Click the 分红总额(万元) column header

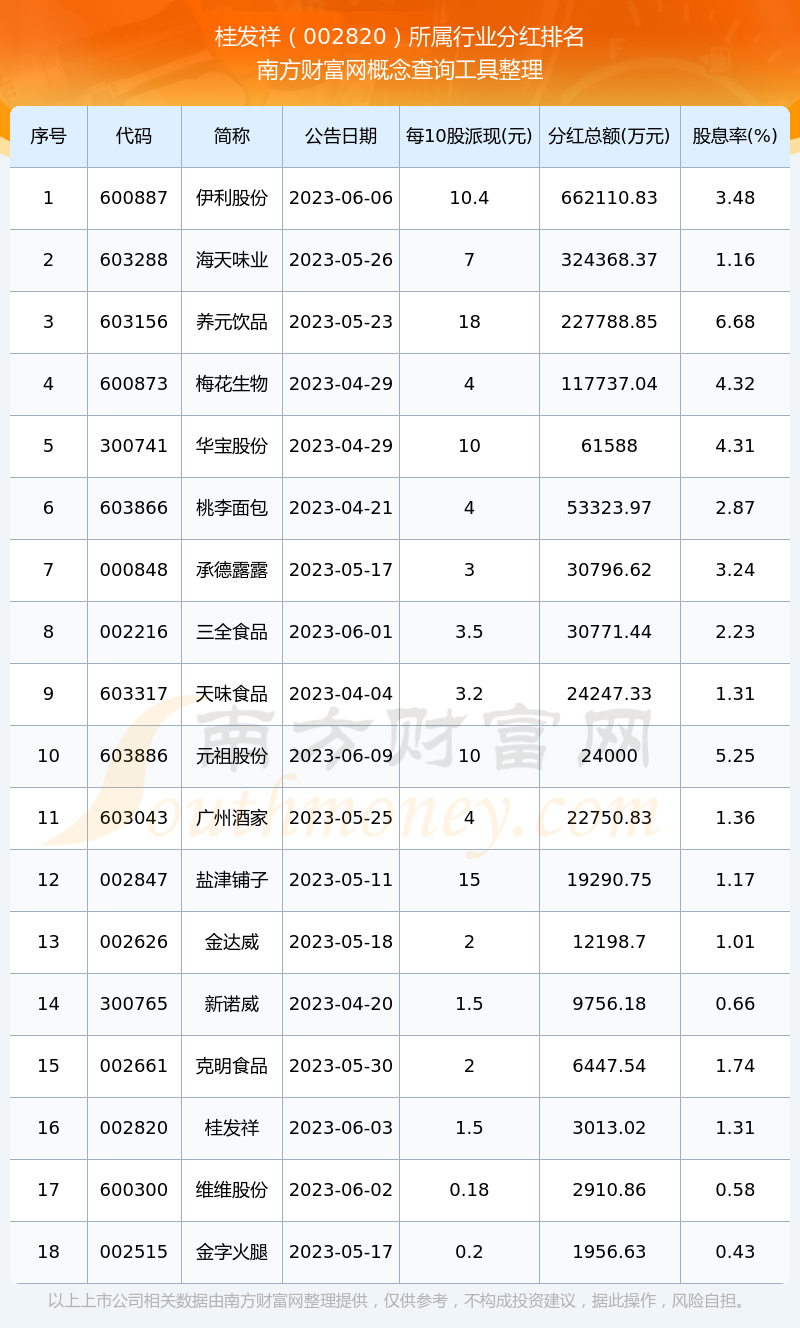609,136
